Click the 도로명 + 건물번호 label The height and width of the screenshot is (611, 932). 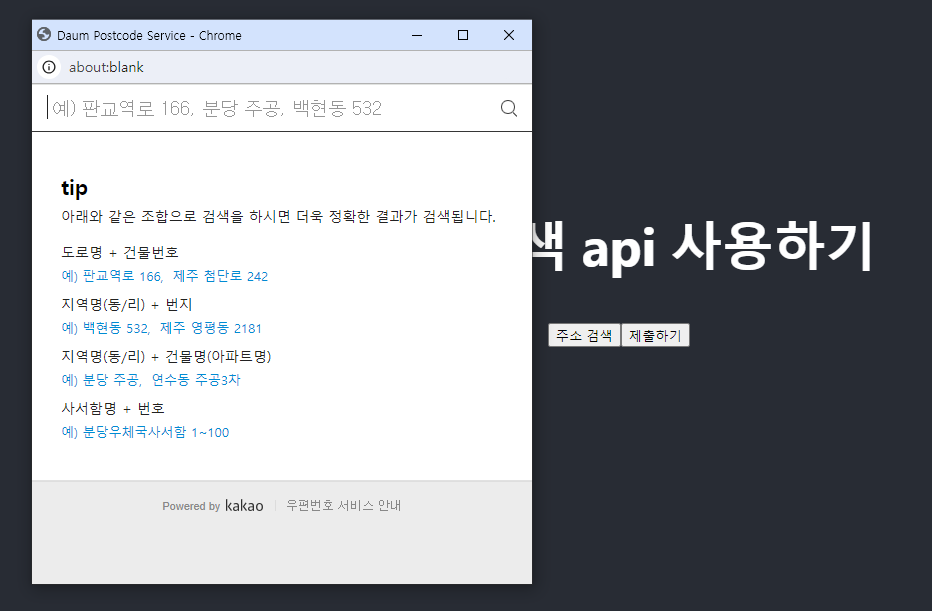click(120, 253)
